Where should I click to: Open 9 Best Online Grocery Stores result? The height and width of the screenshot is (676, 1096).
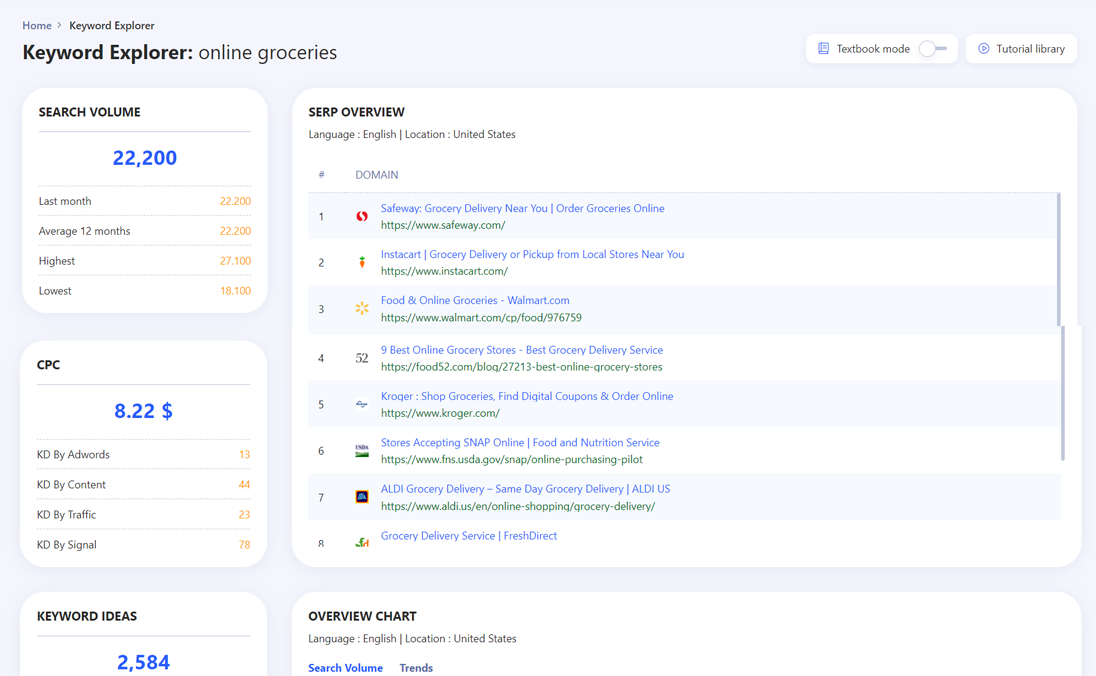tap(522, 350)
